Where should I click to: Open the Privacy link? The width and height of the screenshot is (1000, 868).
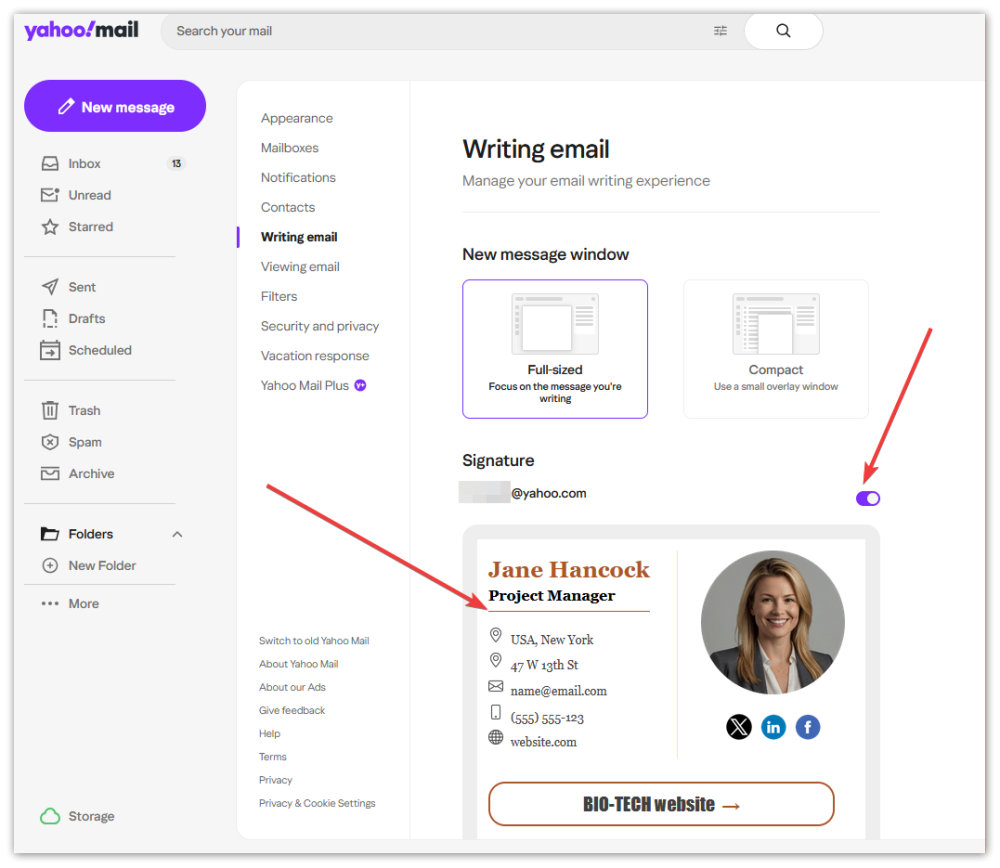[276, 780]
